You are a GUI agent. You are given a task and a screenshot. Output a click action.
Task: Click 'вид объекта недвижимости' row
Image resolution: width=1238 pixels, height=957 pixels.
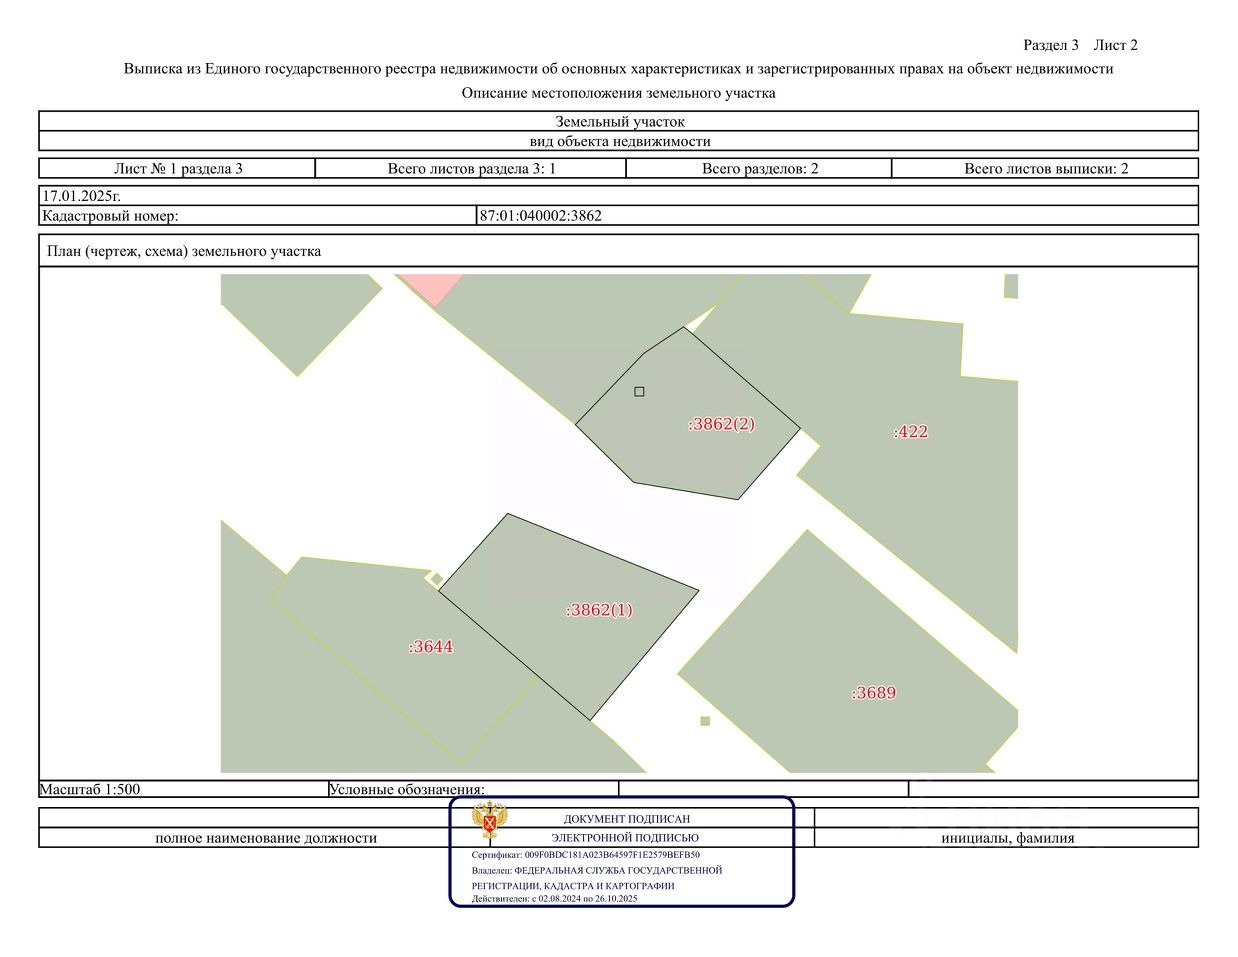click(x=619, y=142)
